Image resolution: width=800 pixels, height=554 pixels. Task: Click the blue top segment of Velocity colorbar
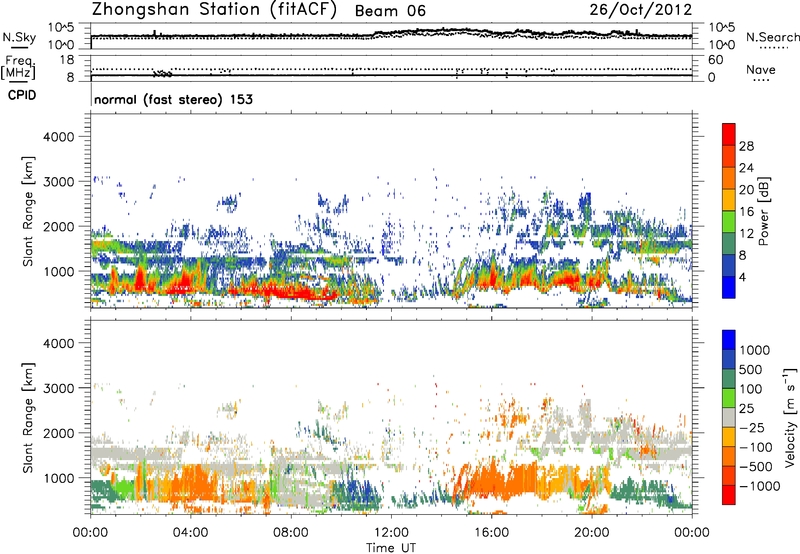click(x=729, y=340)
